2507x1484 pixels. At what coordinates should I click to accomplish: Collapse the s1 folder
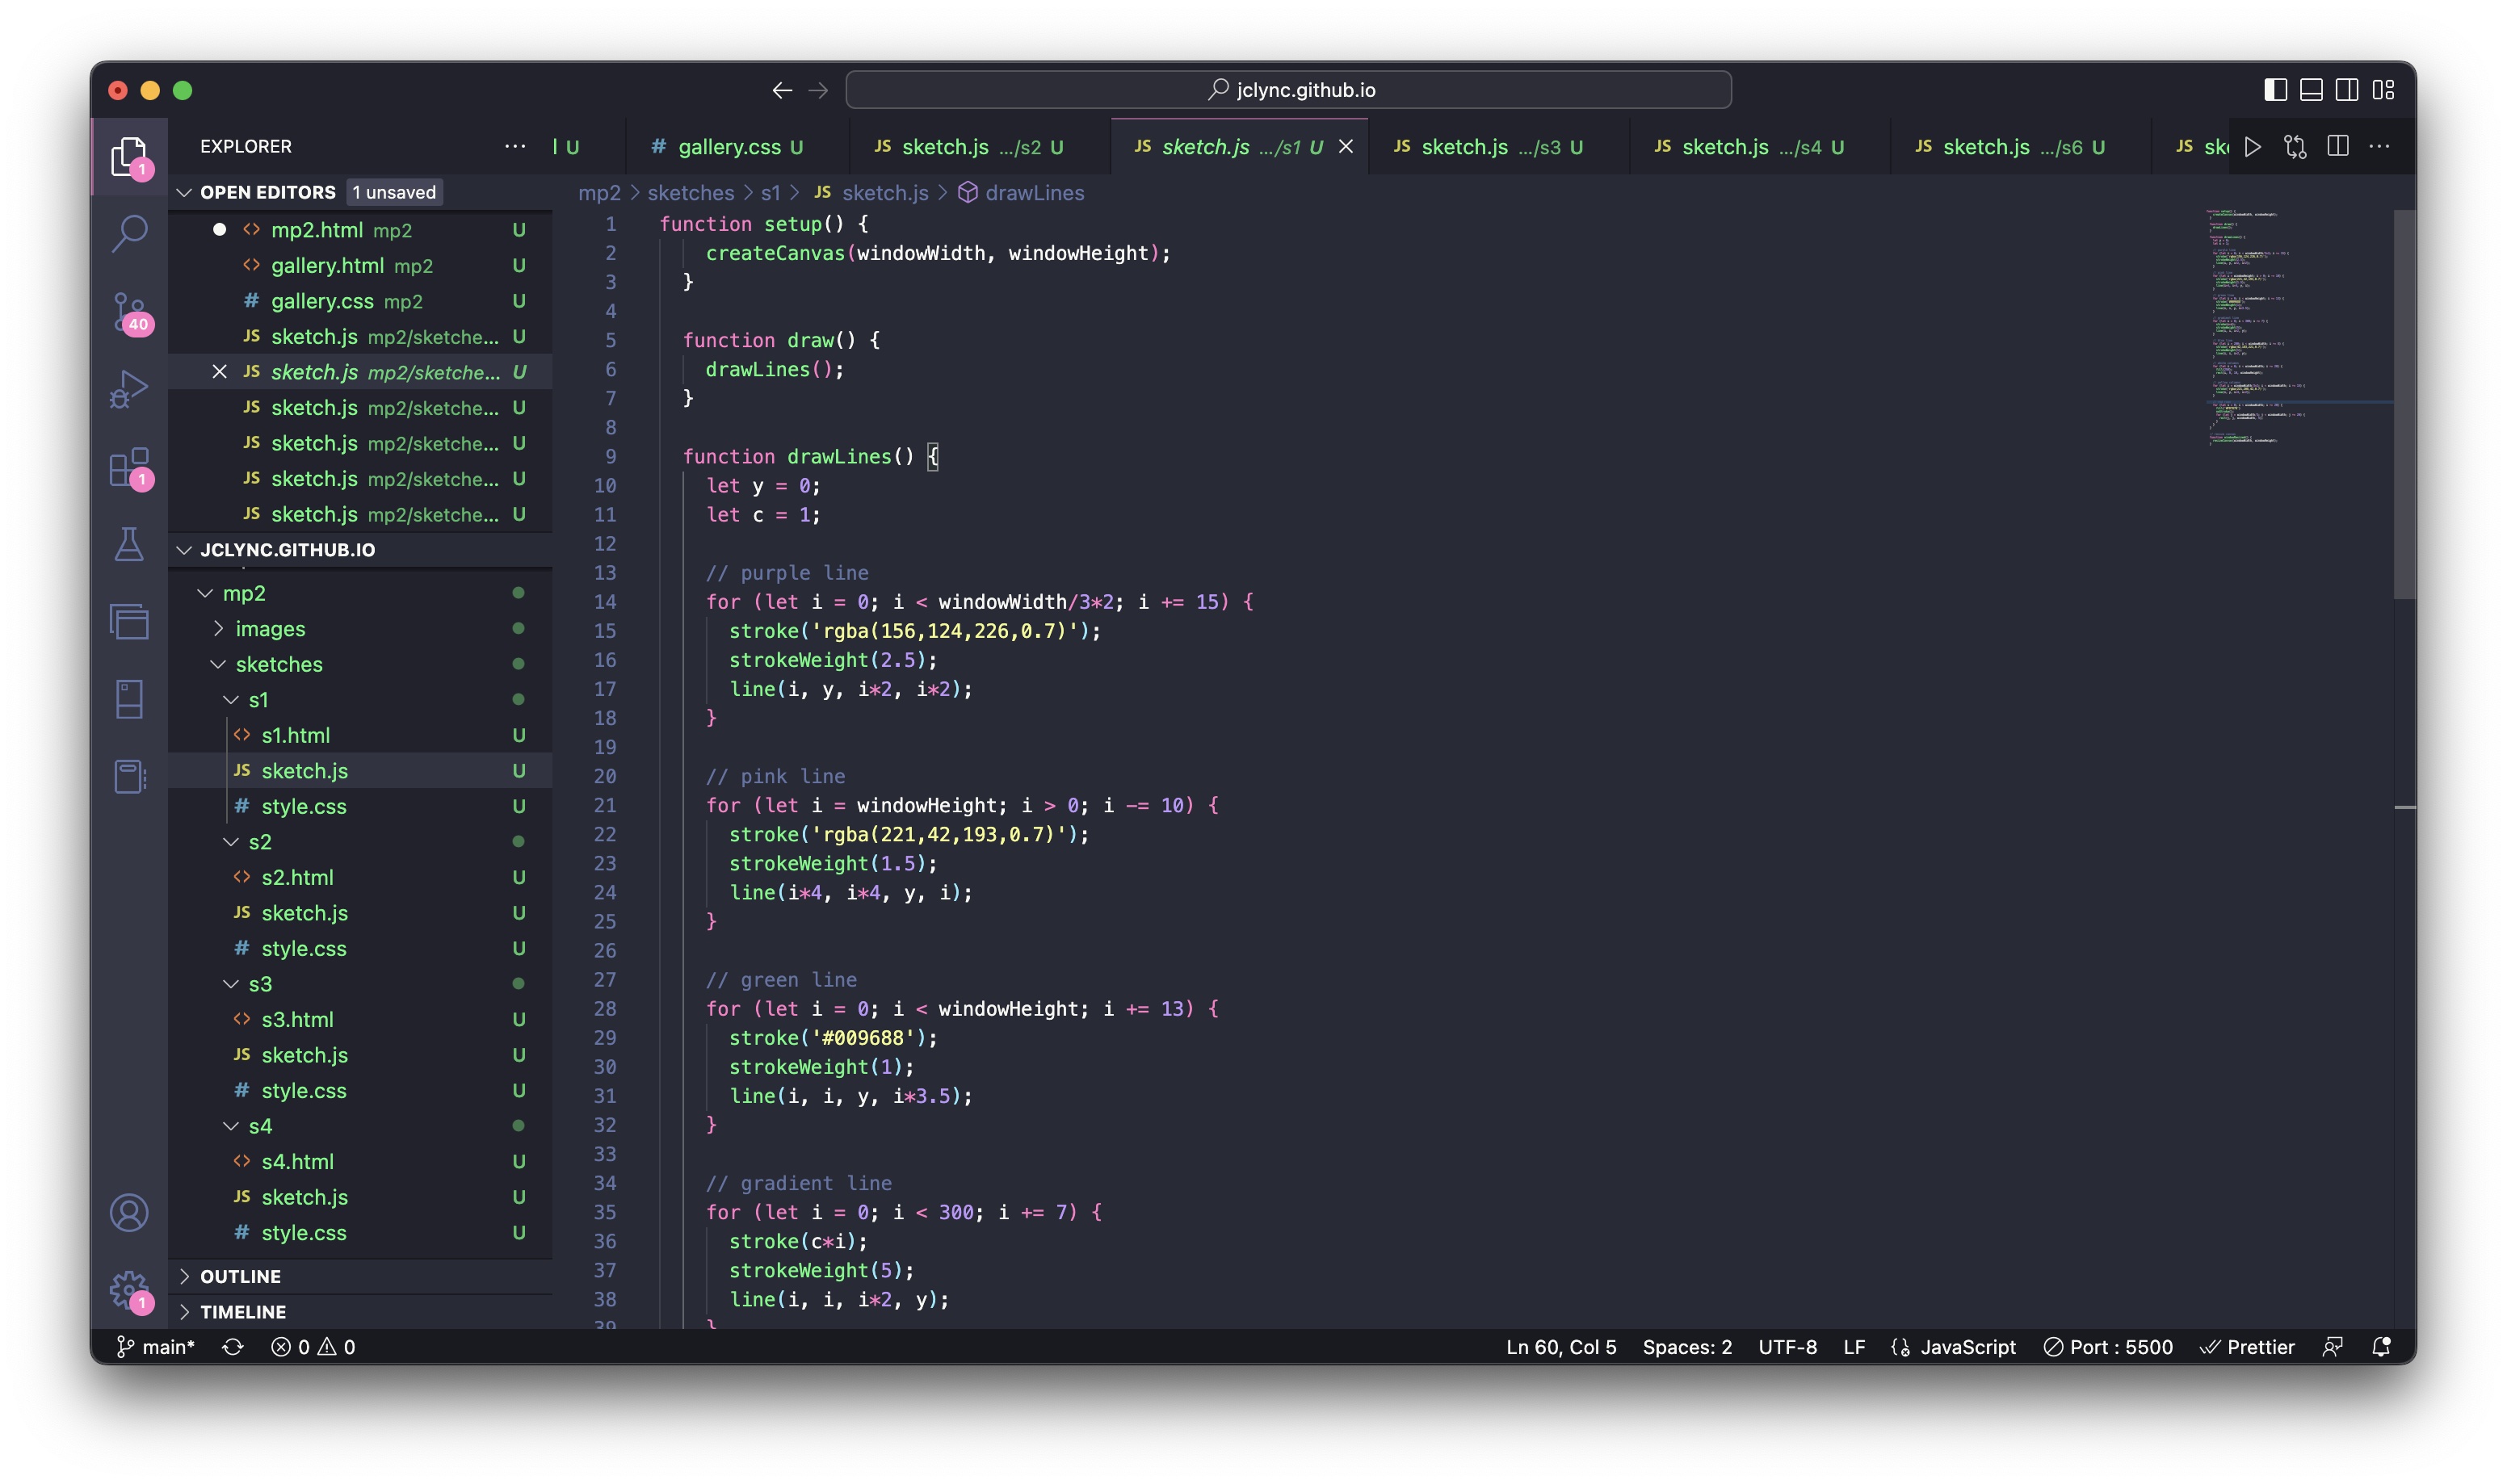coord(231,700)
